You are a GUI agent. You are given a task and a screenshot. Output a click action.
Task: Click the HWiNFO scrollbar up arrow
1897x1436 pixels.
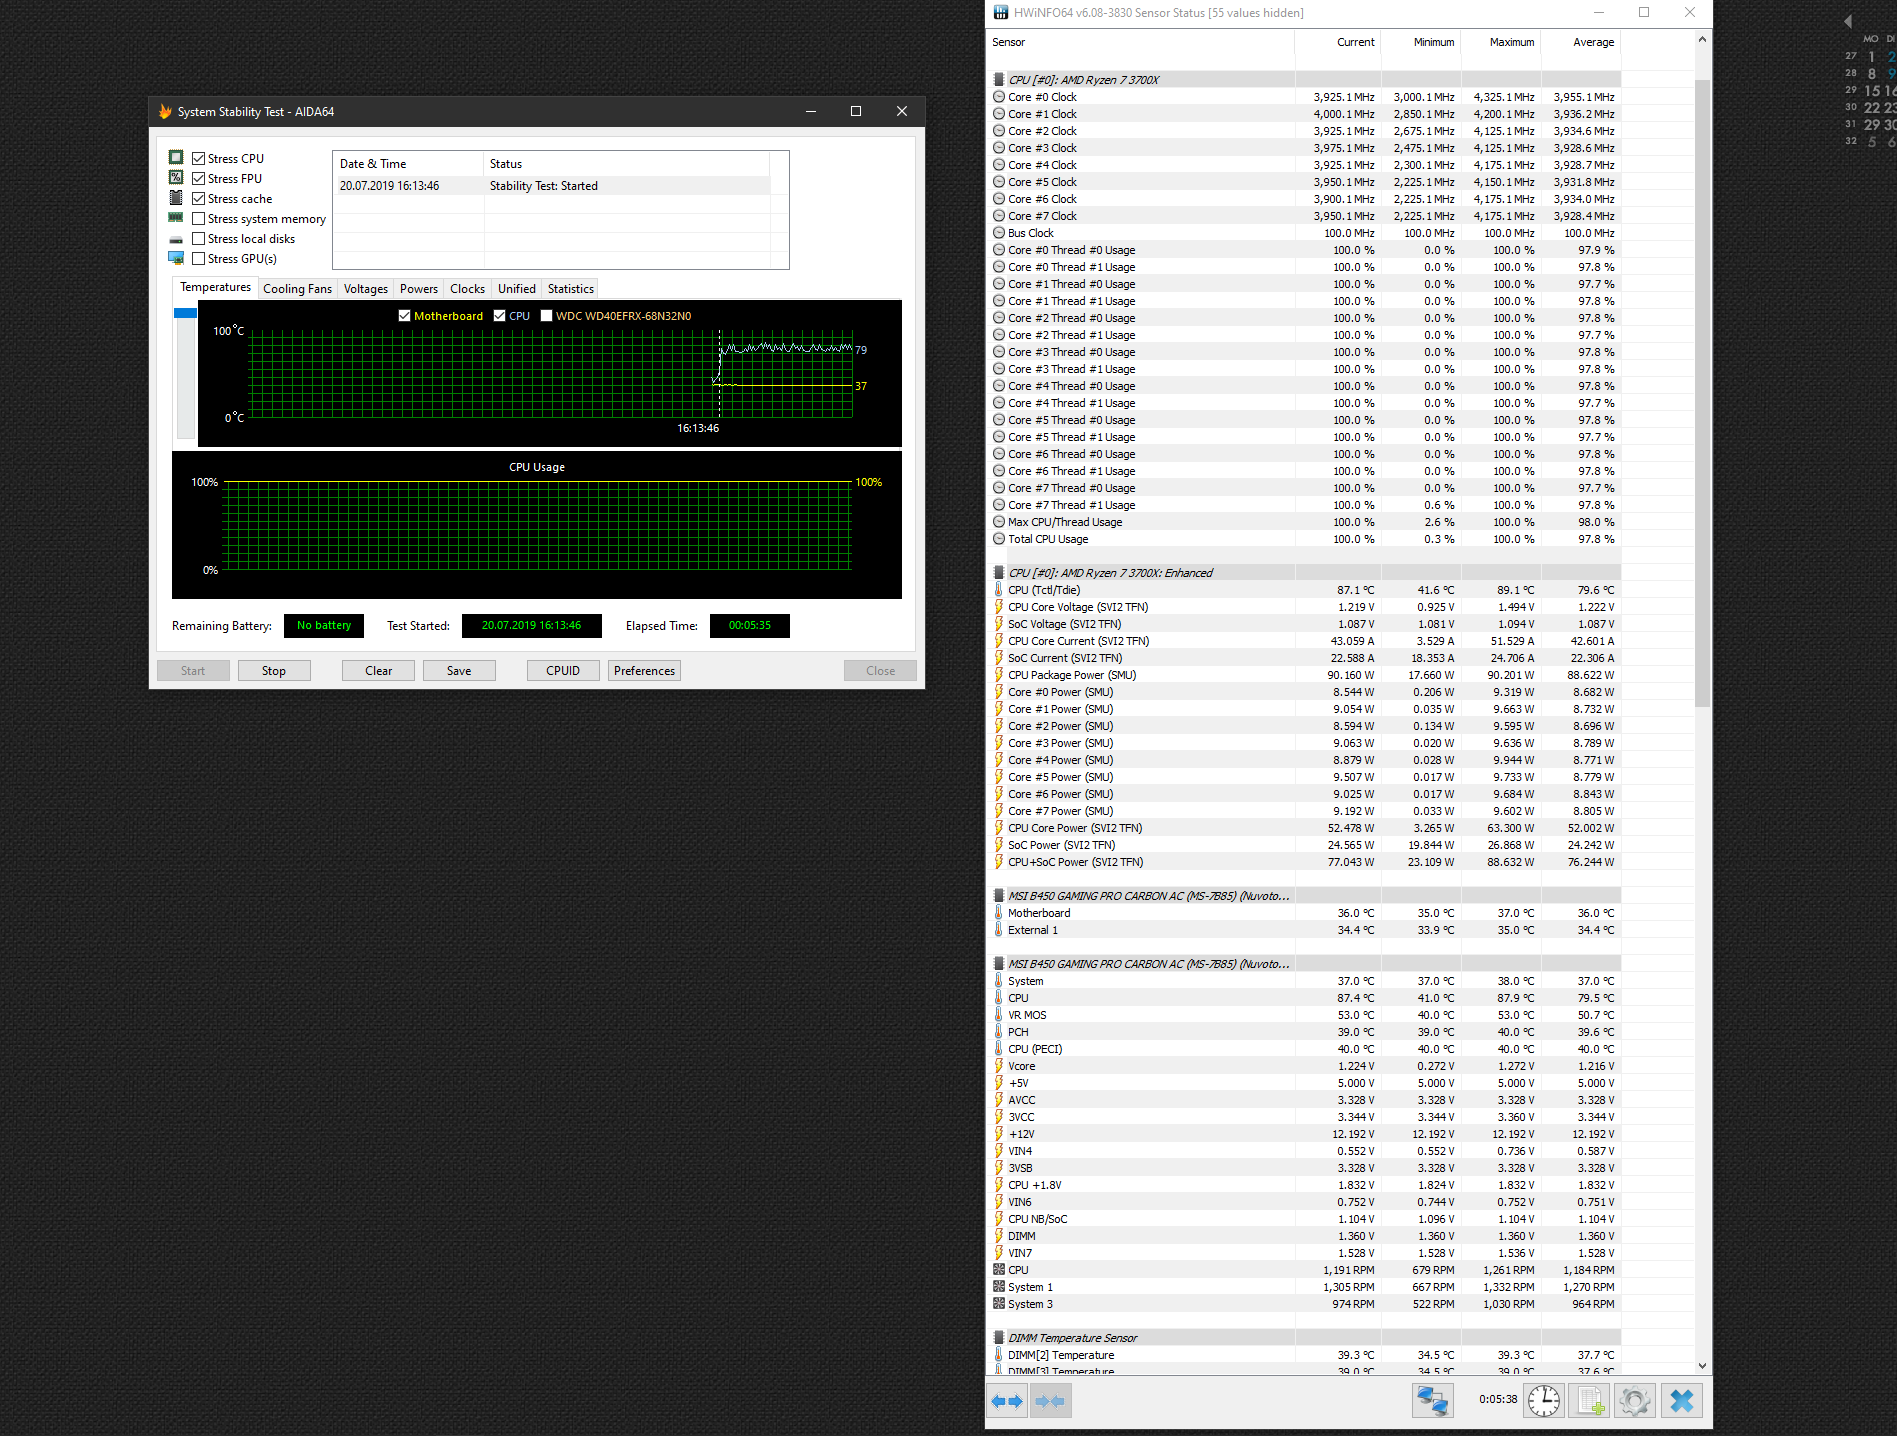click(1702, 40)
